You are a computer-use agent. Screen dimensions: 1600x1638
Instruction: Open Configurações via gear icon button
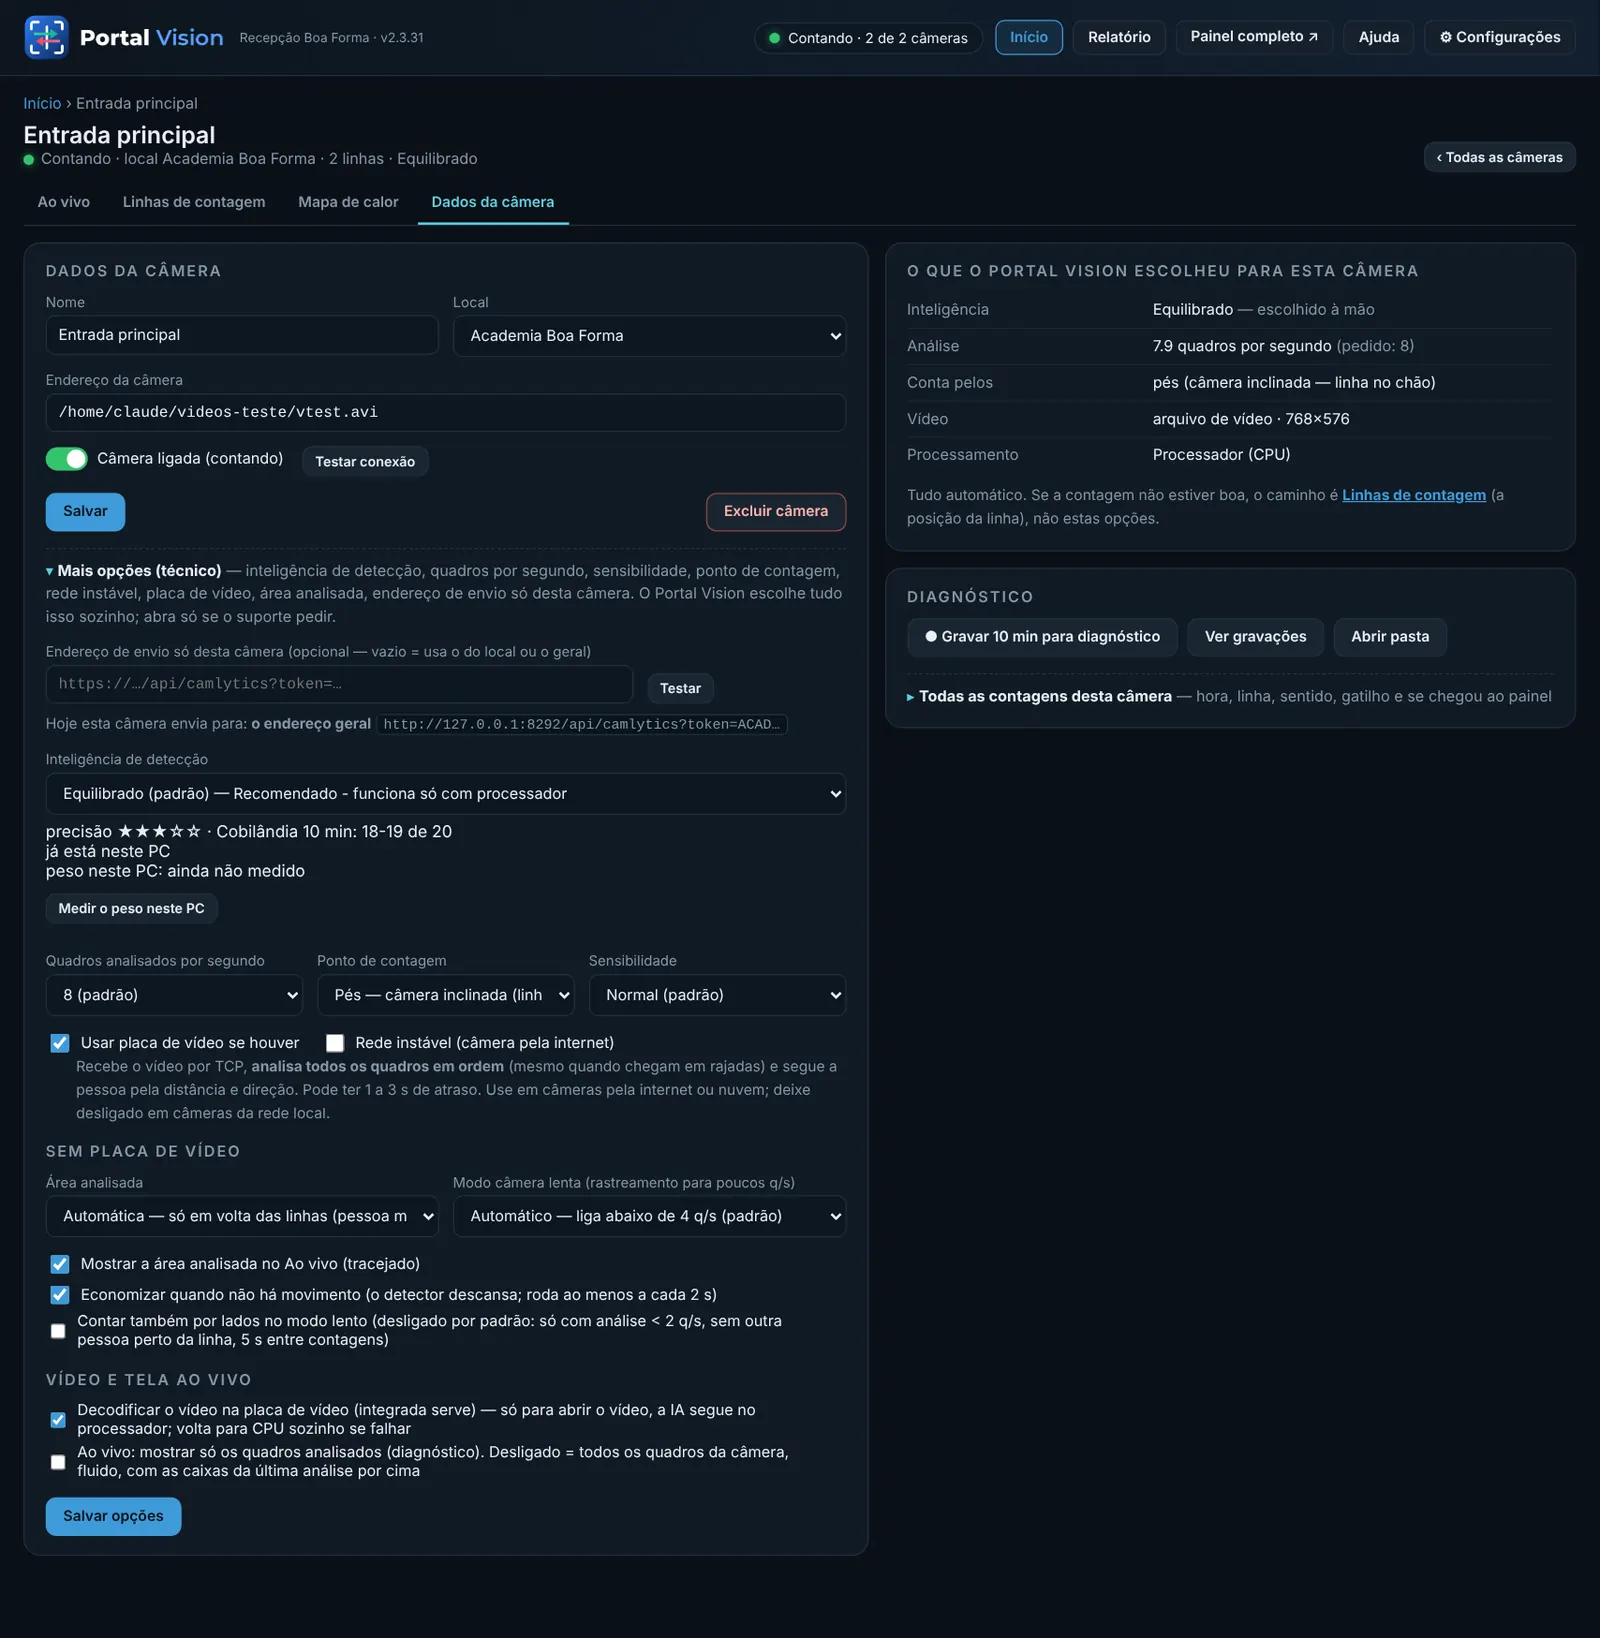(1499, 37)
